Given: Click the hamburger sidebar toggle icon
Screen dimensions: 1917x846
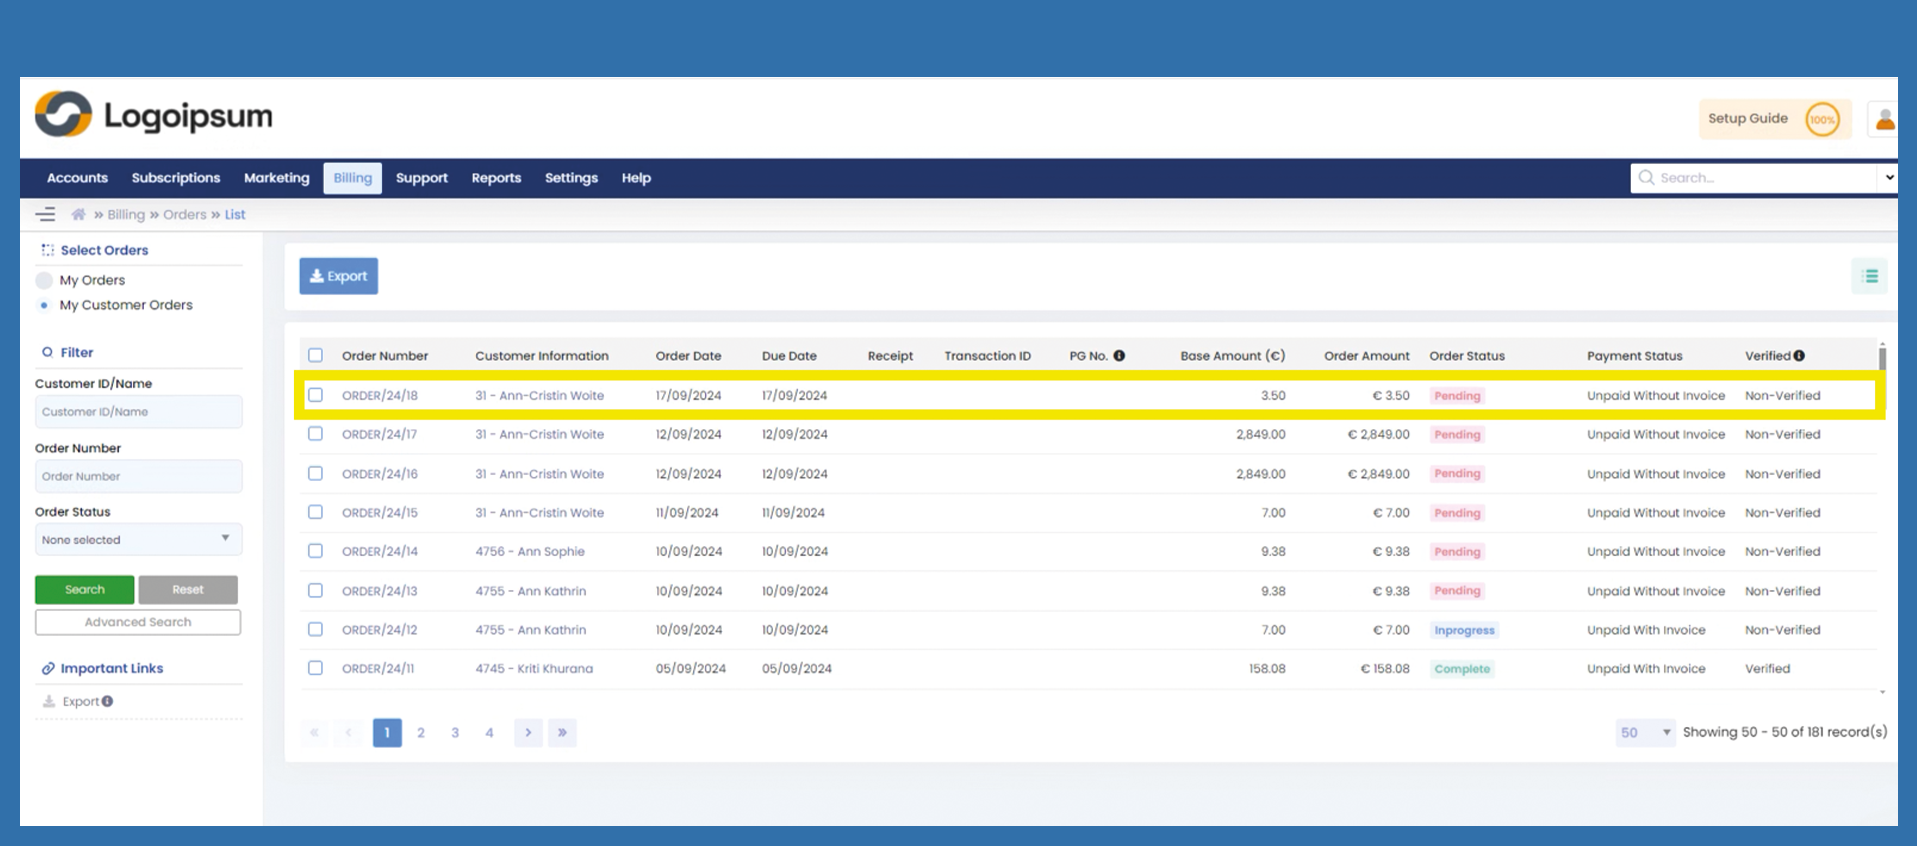Looking at the screenshot, I should pos(45,214).
